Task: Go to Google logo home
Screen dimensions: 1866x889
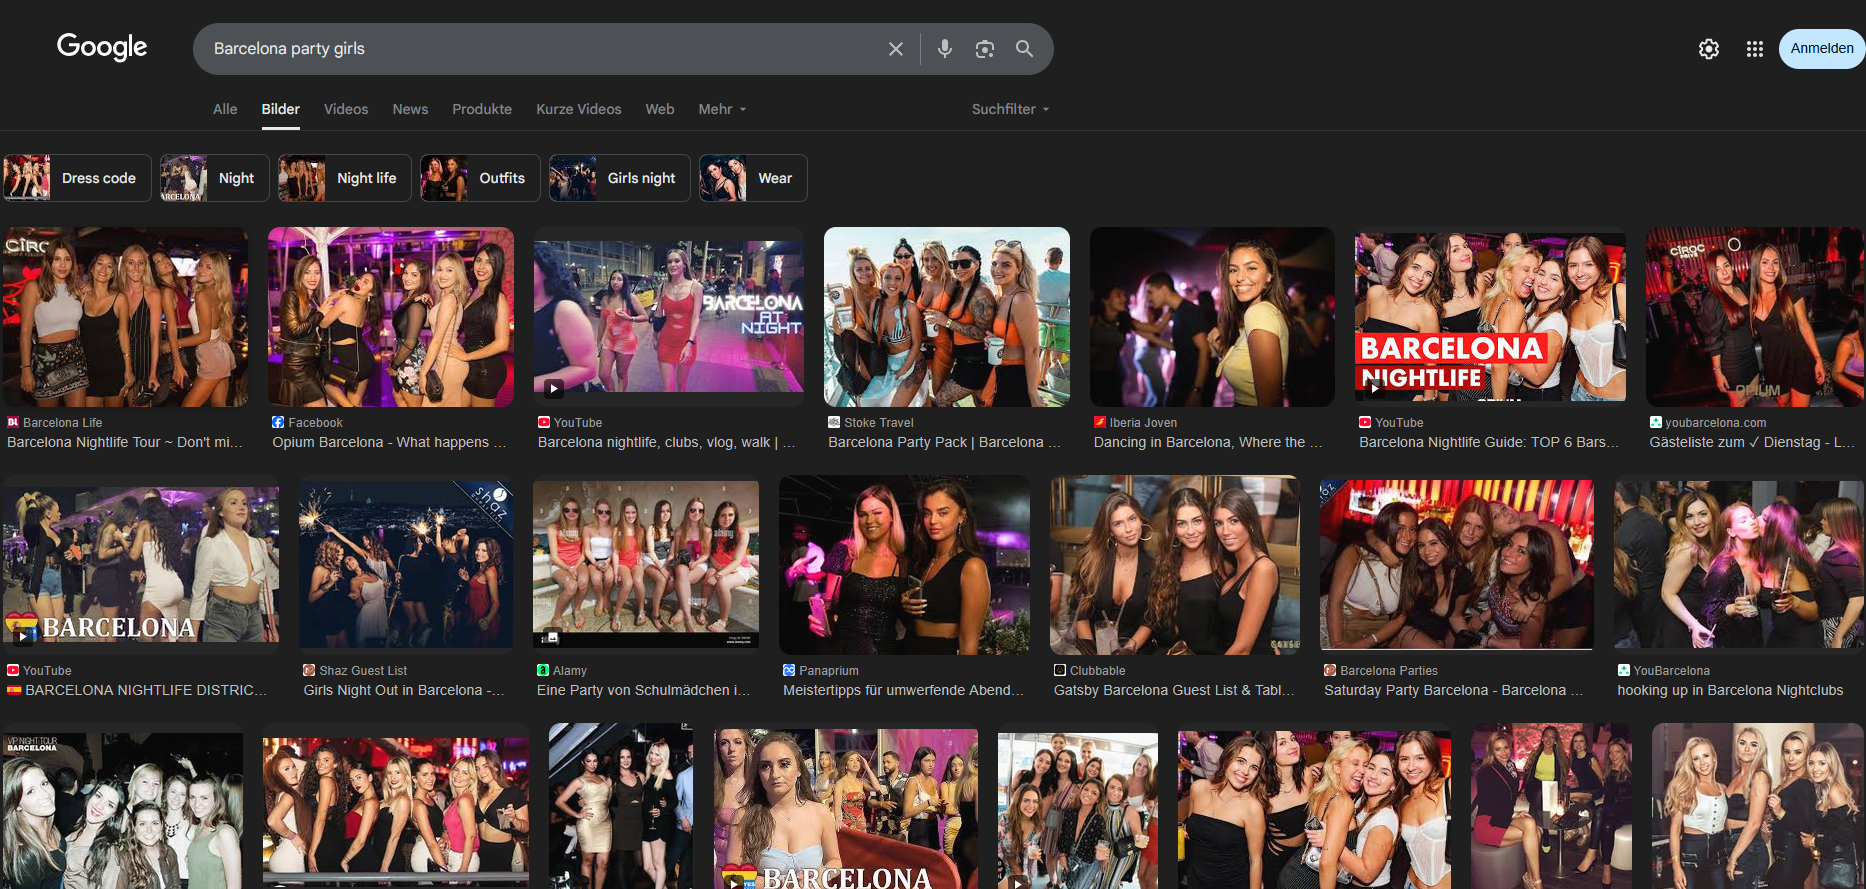Action: tap(102, 47)
